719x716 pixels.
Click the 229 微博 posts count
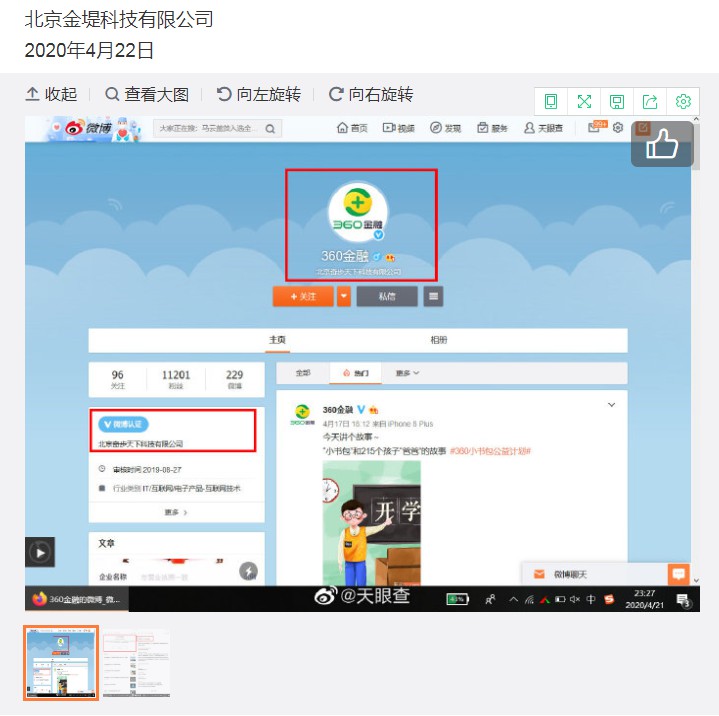234,379
